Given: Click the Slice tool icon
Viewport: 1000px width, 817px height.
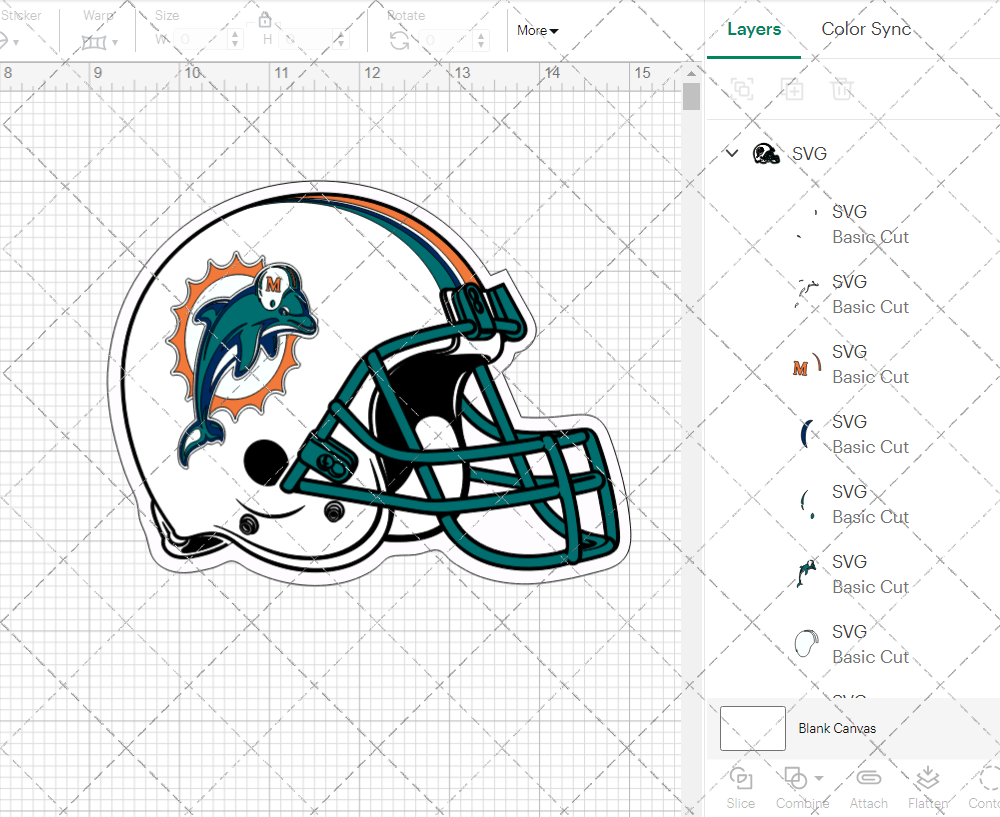Looking at the screenshot, I should pyautogui.click(x=741, y=779).
